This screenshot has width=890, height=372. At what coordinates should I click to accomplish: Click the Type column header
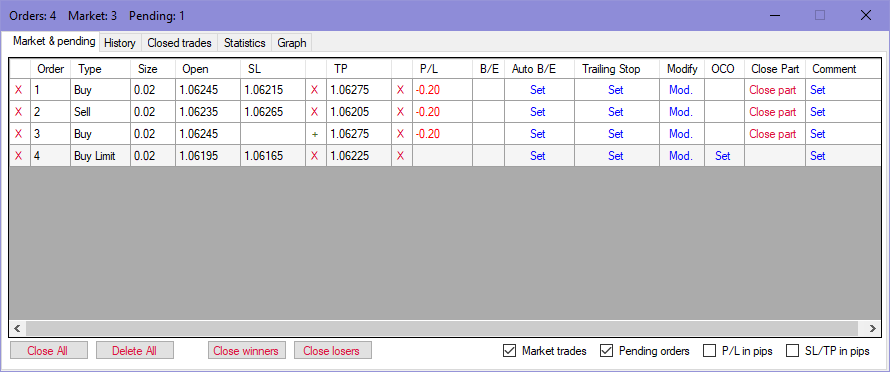click(x=100, y=69)
